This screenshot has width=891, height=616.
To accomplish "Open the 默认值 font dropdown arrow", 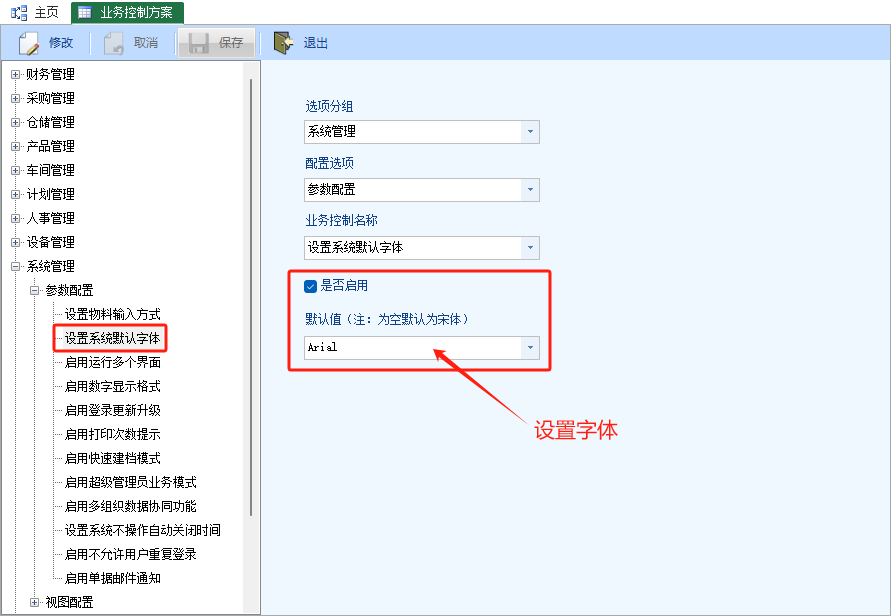I will pos(530,348).
